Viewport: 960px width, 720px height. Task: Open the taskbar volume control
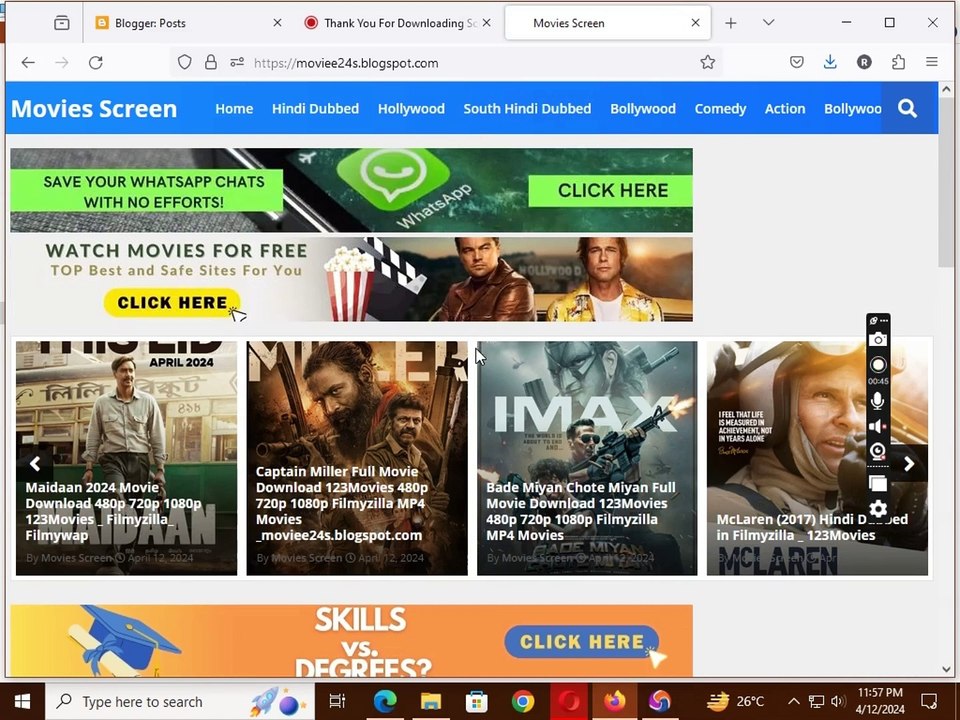click(839, 702)
